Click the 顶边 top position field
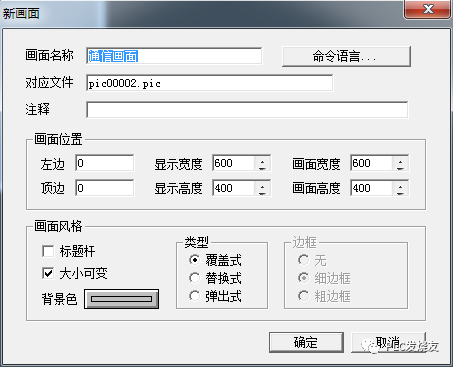453x367 pixels. click(105, 188)
